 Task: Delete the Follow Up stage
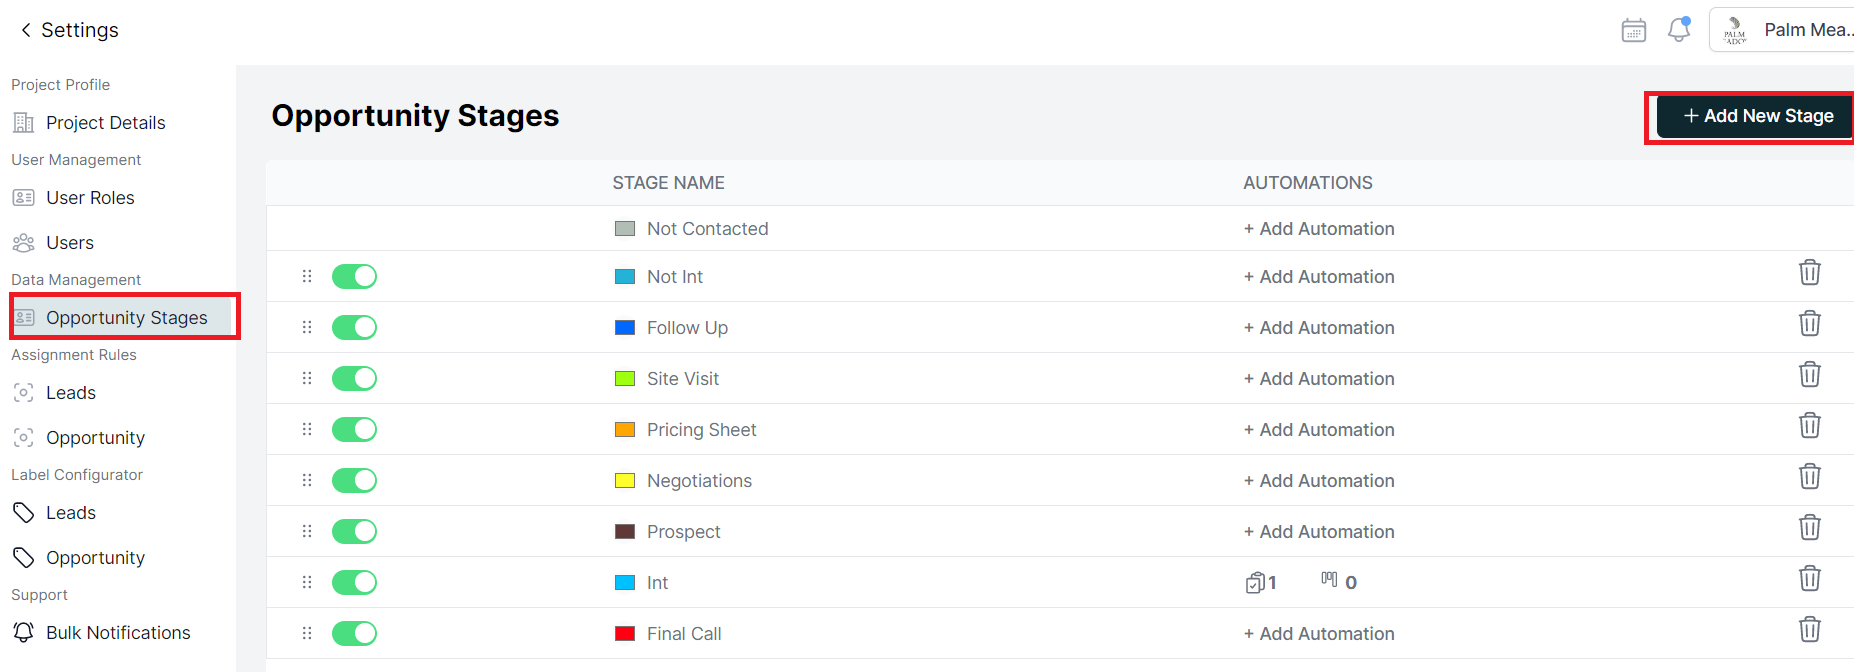(x=1809, y=323)
